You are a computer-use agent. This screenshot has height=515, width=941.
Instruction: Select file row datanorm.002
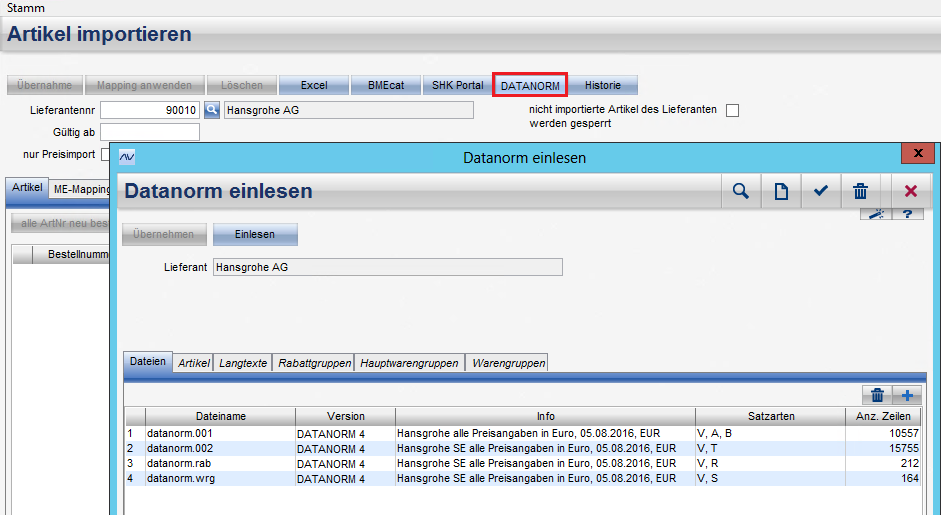tap(522, 448)
